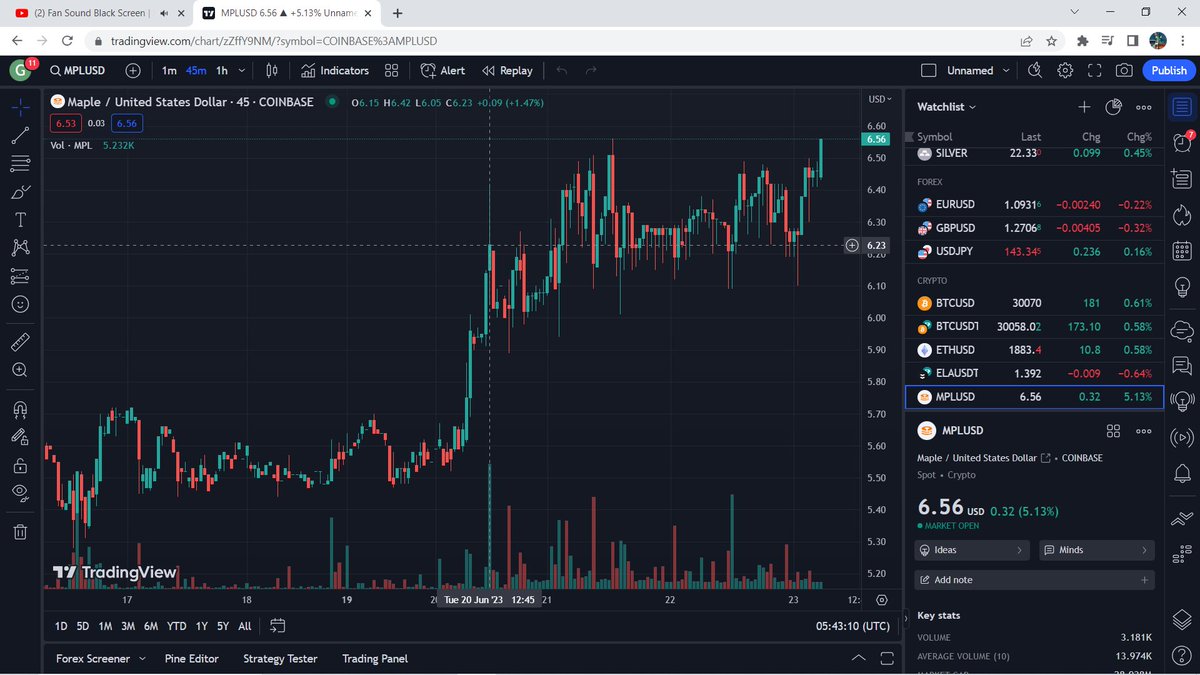Open the Forex Screener dropdown arrow

[x=142, y=658]
